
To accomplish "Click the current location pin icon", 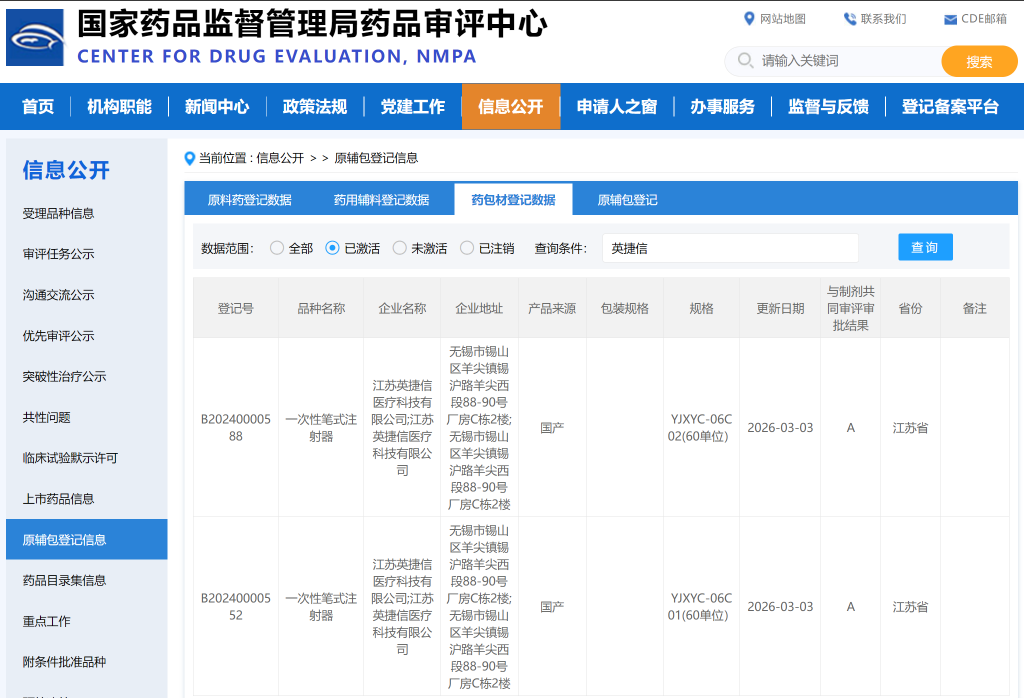I will (190, 158).
